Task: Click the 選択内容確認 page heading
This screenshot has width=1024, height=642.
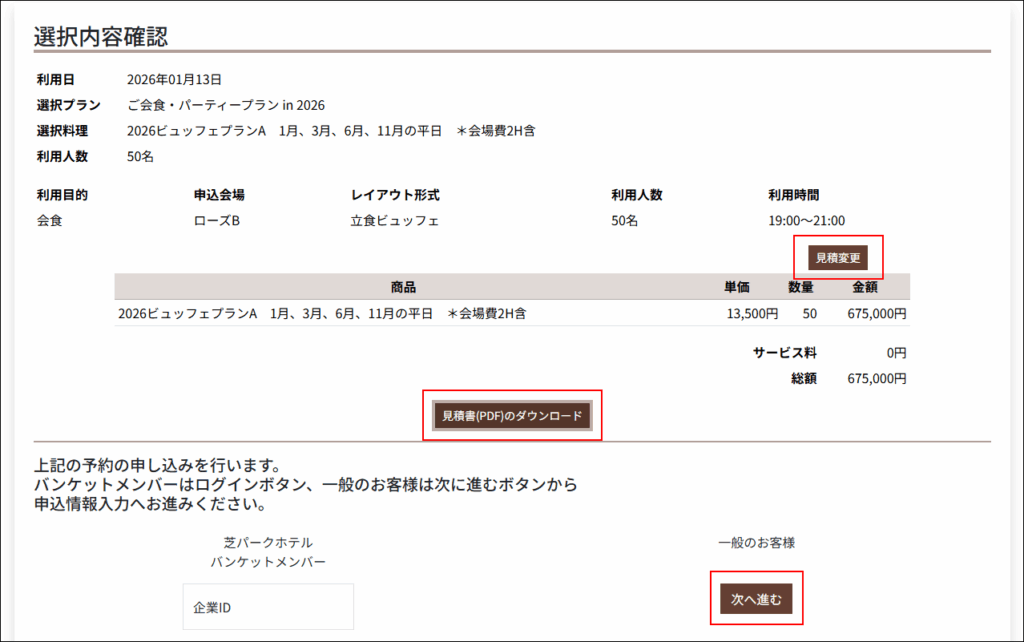Action: point(101,37)
